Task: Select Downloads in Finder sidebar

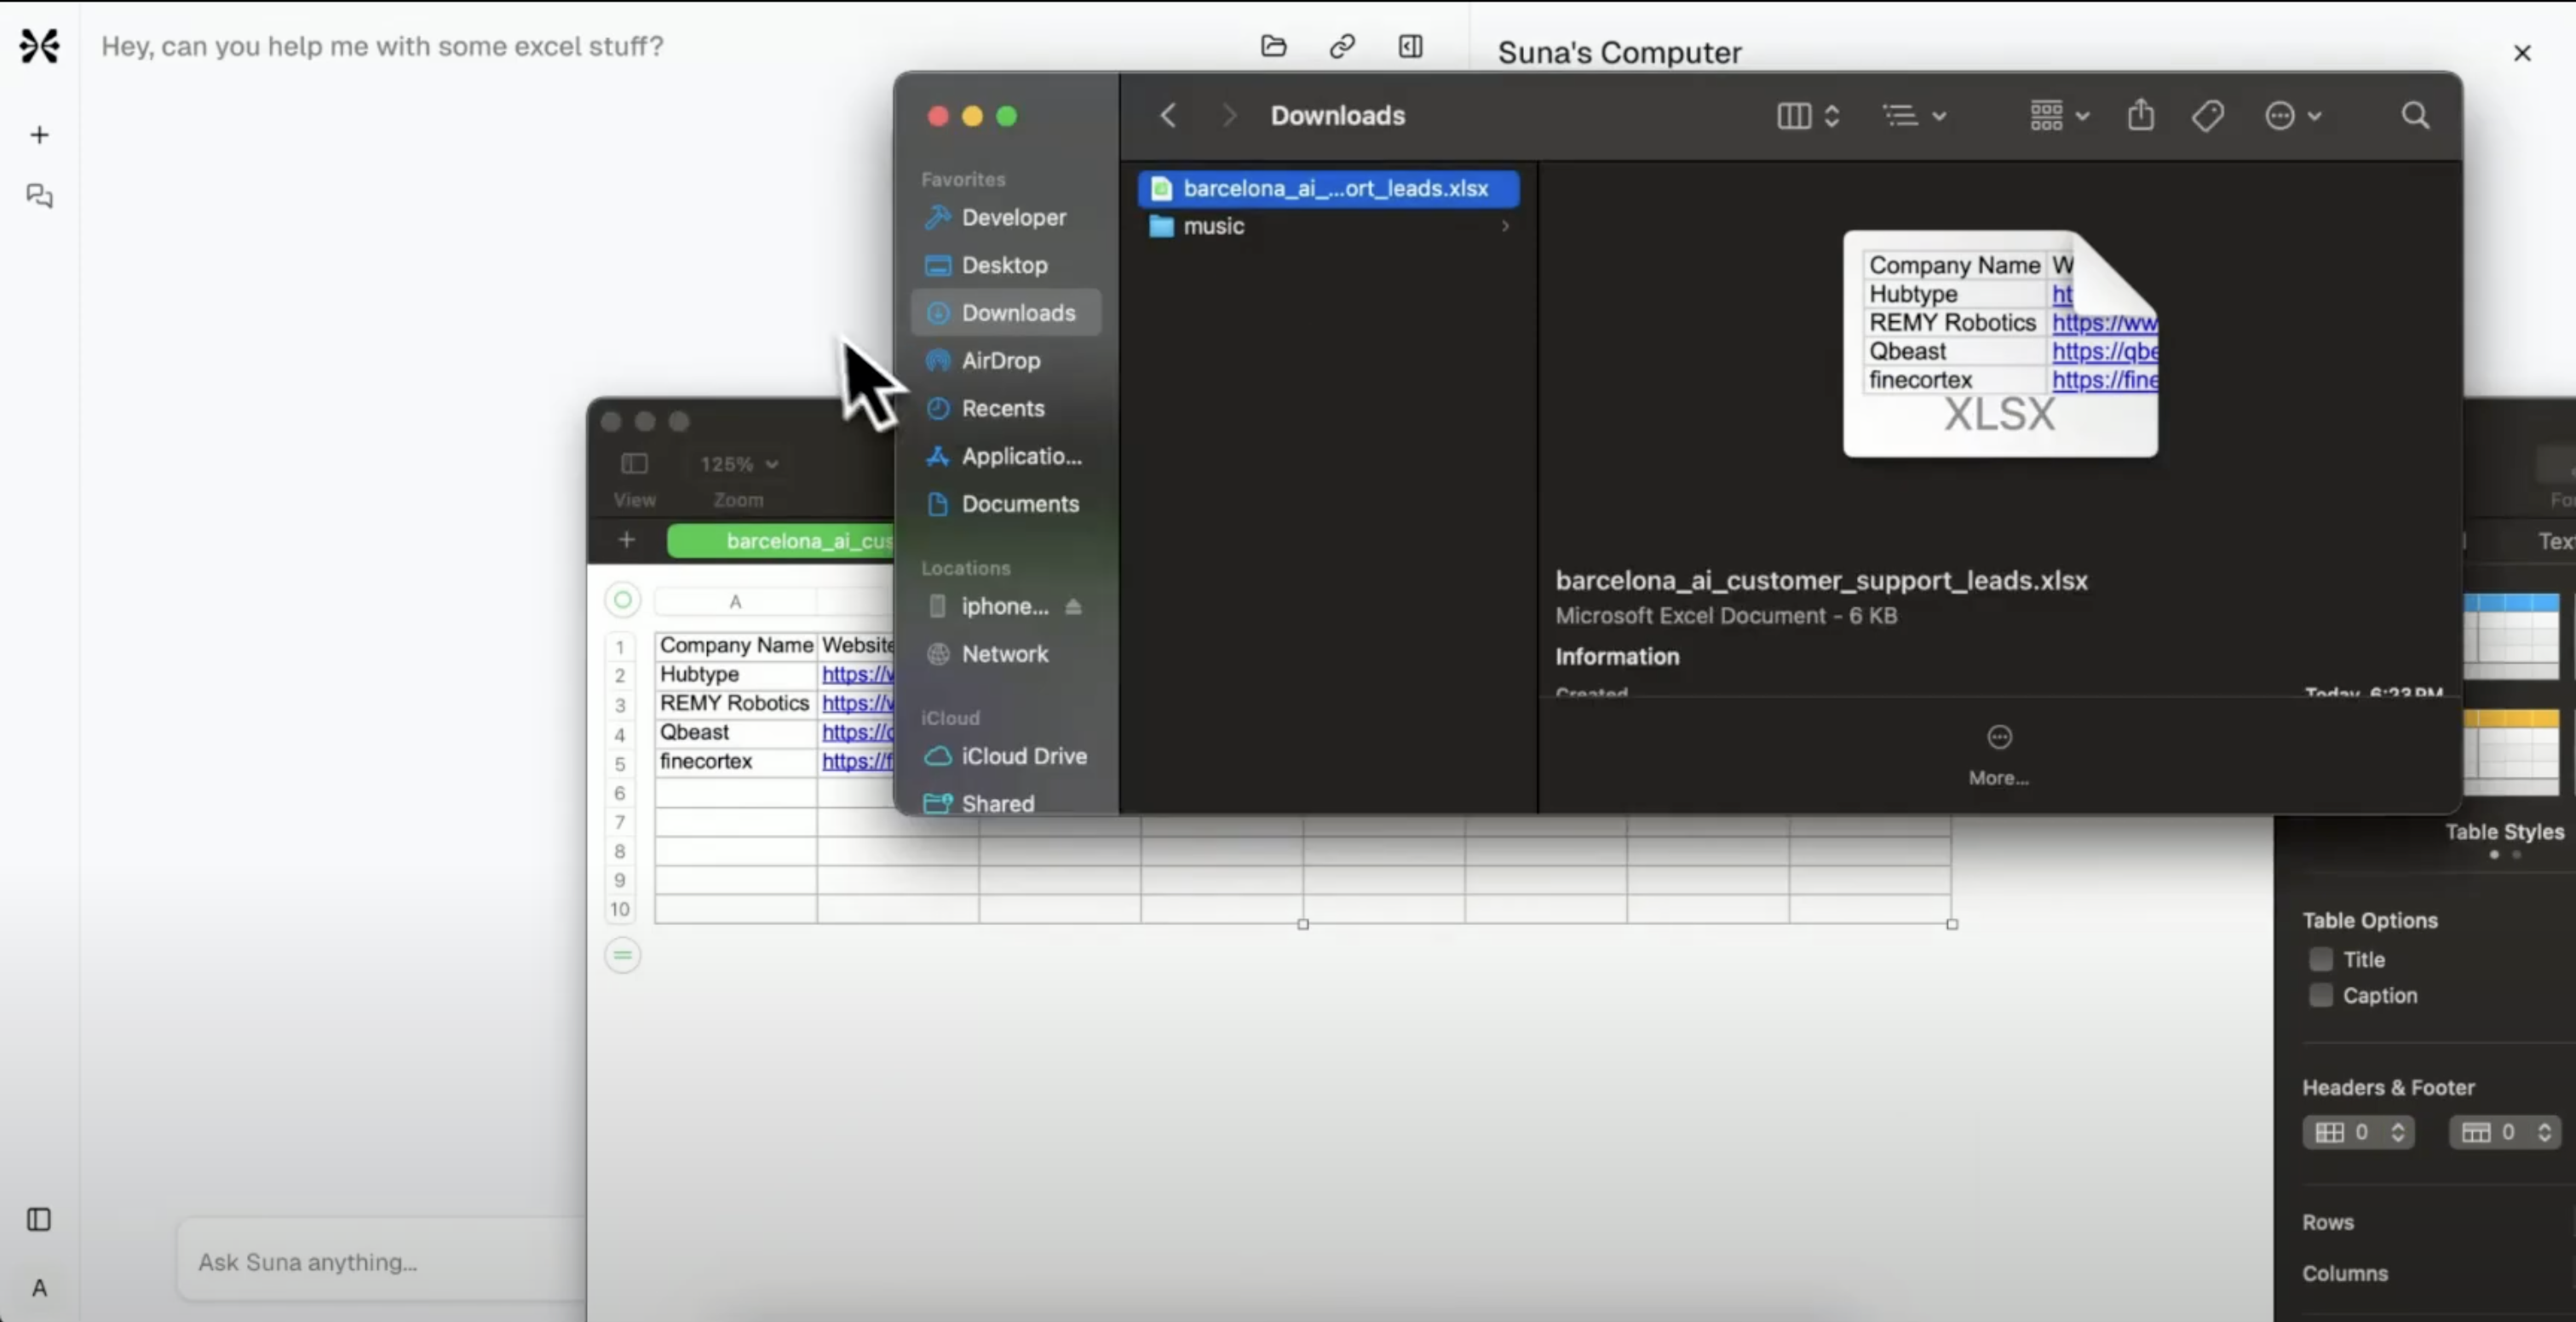Action: [1006, 313]
